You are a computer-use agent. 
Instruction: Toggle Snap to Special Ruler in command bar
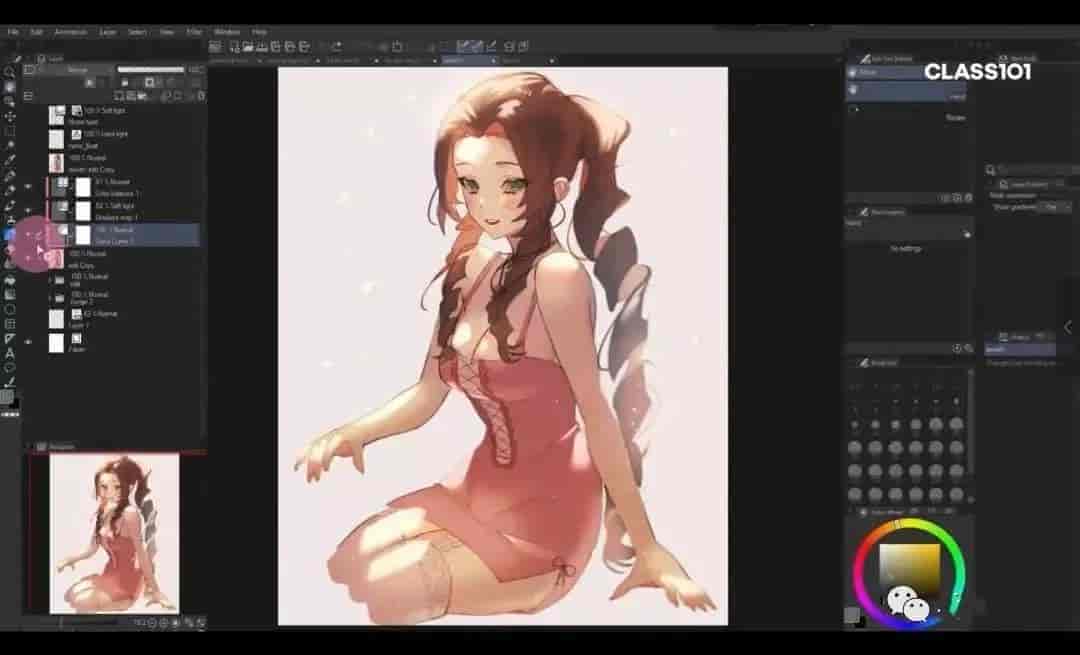[477, 46]
